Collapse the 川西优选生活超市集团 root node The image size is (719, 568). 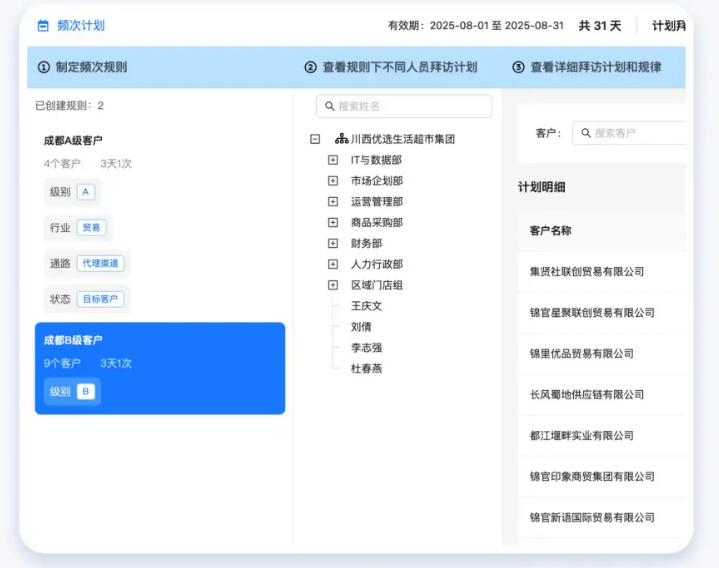[315, 139]
